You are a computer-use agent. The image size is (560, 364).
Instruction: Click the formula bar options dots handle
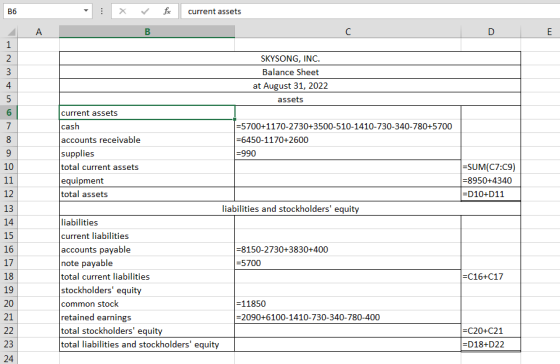102,11
